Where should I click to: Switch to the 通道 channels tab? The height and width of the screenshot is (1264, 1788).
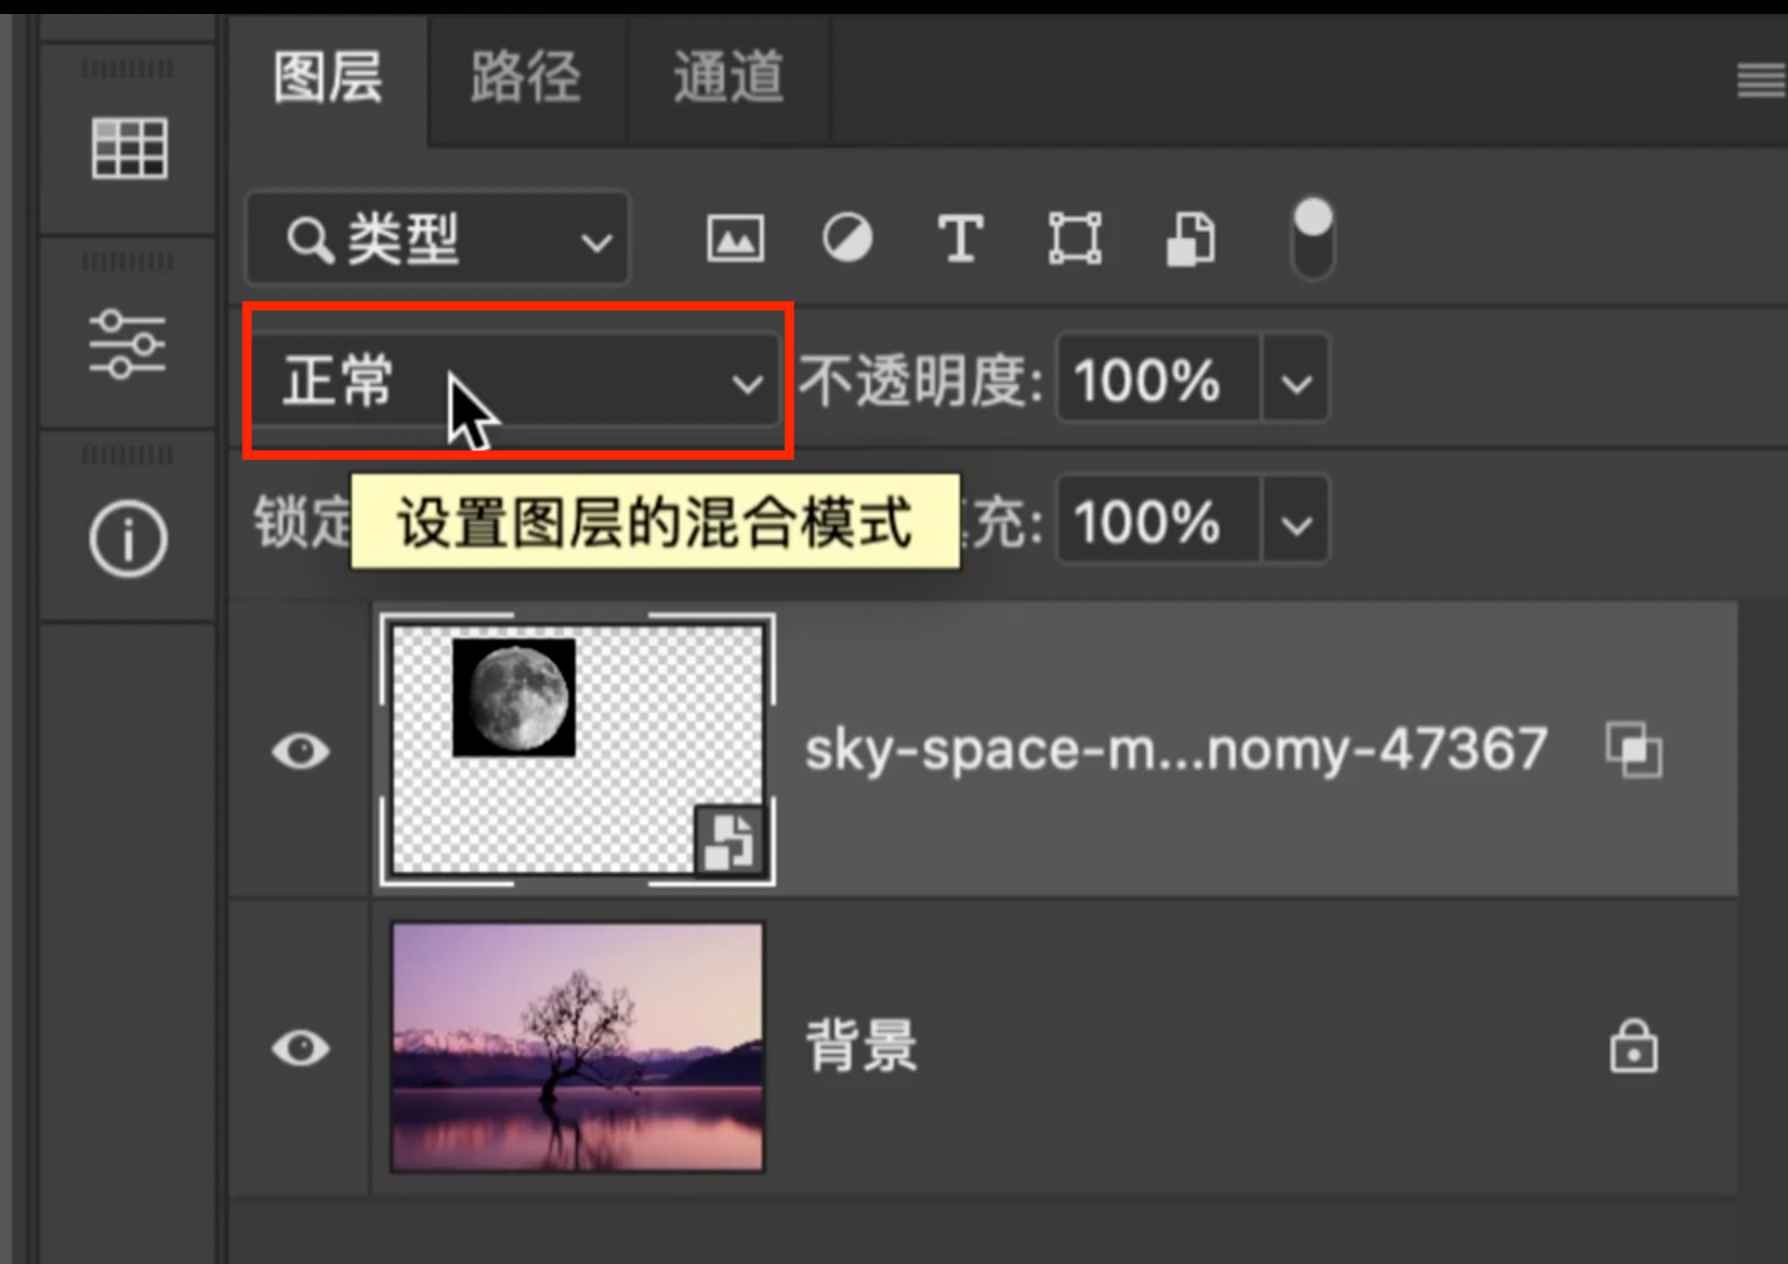pos(728,78)
